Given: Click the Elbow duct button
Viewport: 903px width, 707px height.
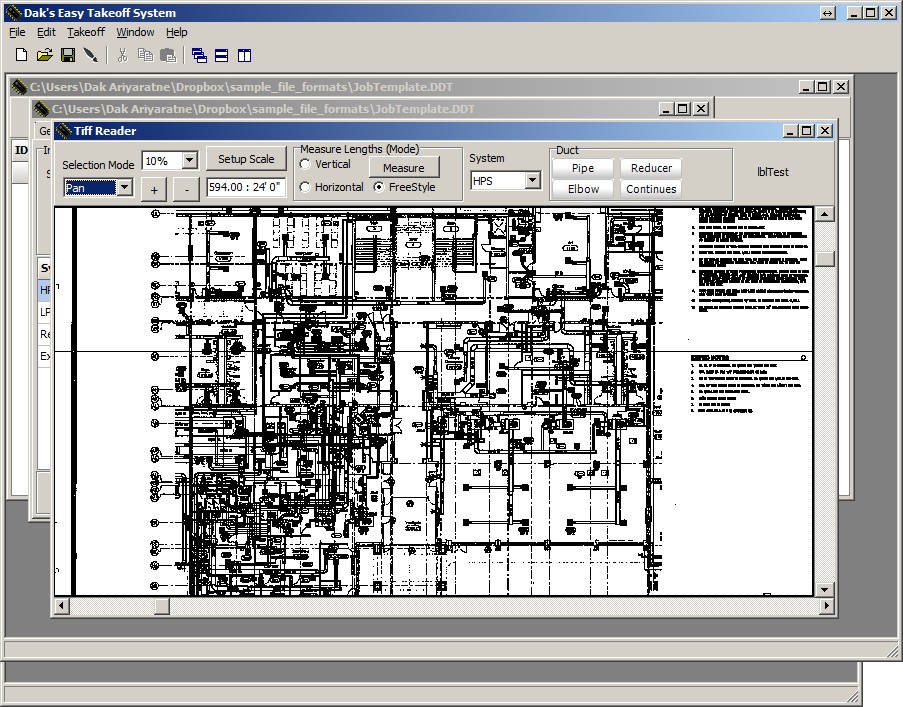Looking at the screenshot, I should click(x=583, y=189).
